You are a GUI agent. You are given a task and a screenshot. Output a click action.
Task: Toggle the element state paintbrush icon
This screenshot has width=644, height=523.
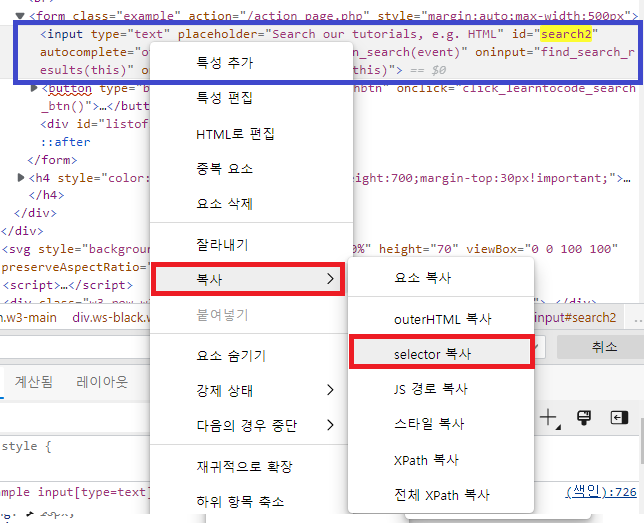pyautogui.click(x=584, y=418)
